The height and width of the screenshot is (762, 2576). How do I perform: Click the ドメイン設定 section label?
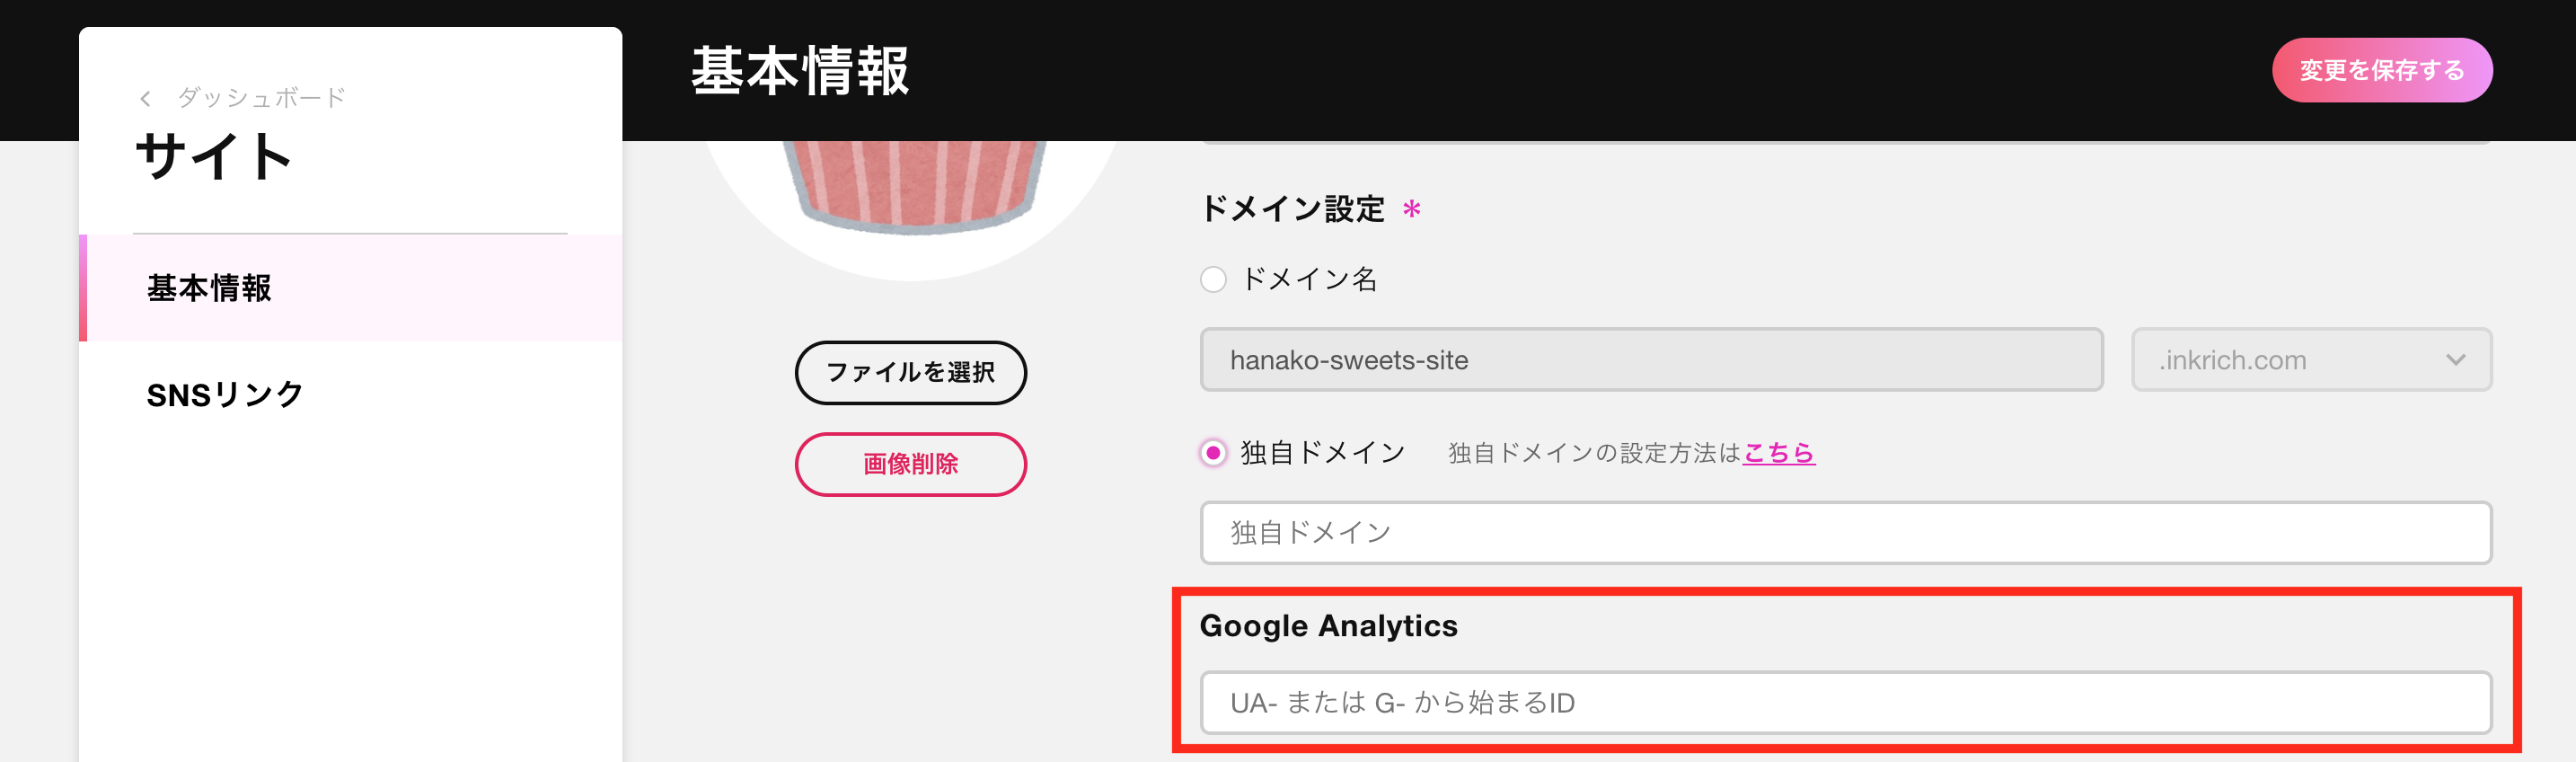click(1292, 209)
